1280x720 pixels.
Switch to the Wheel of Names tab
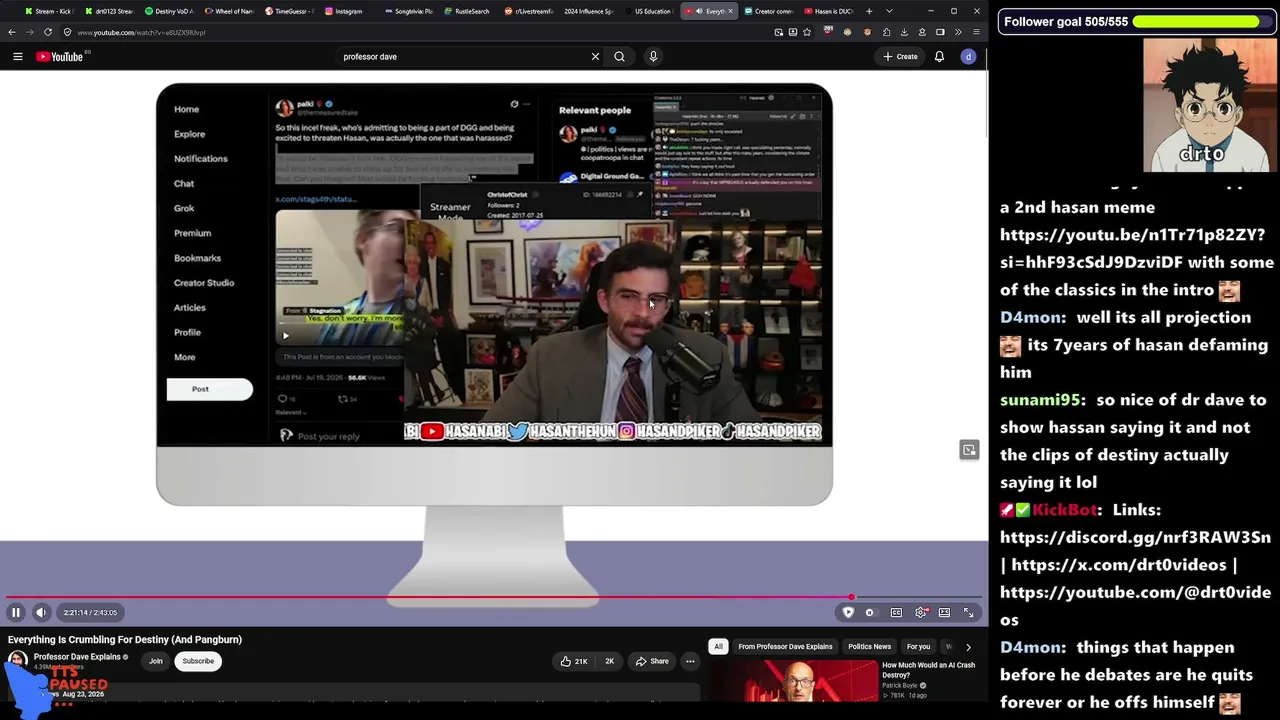point(228,11)
